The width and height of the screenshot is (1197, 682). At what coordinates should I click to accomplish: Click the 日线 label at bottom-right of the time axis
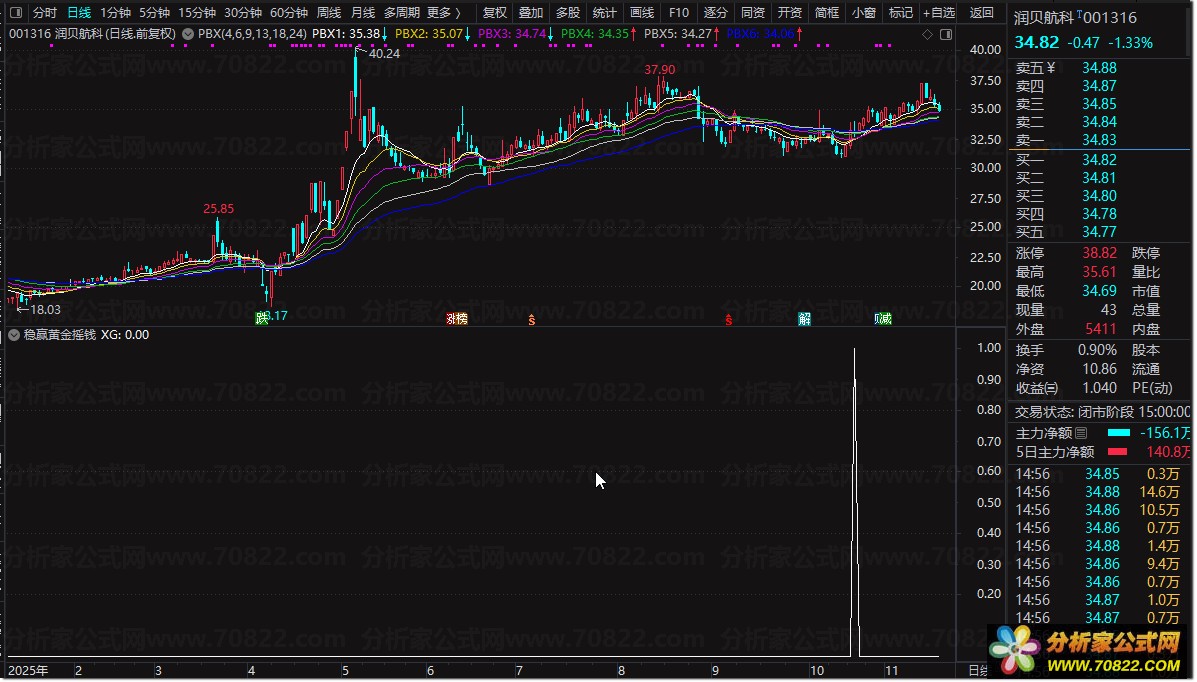pos(977,671)
